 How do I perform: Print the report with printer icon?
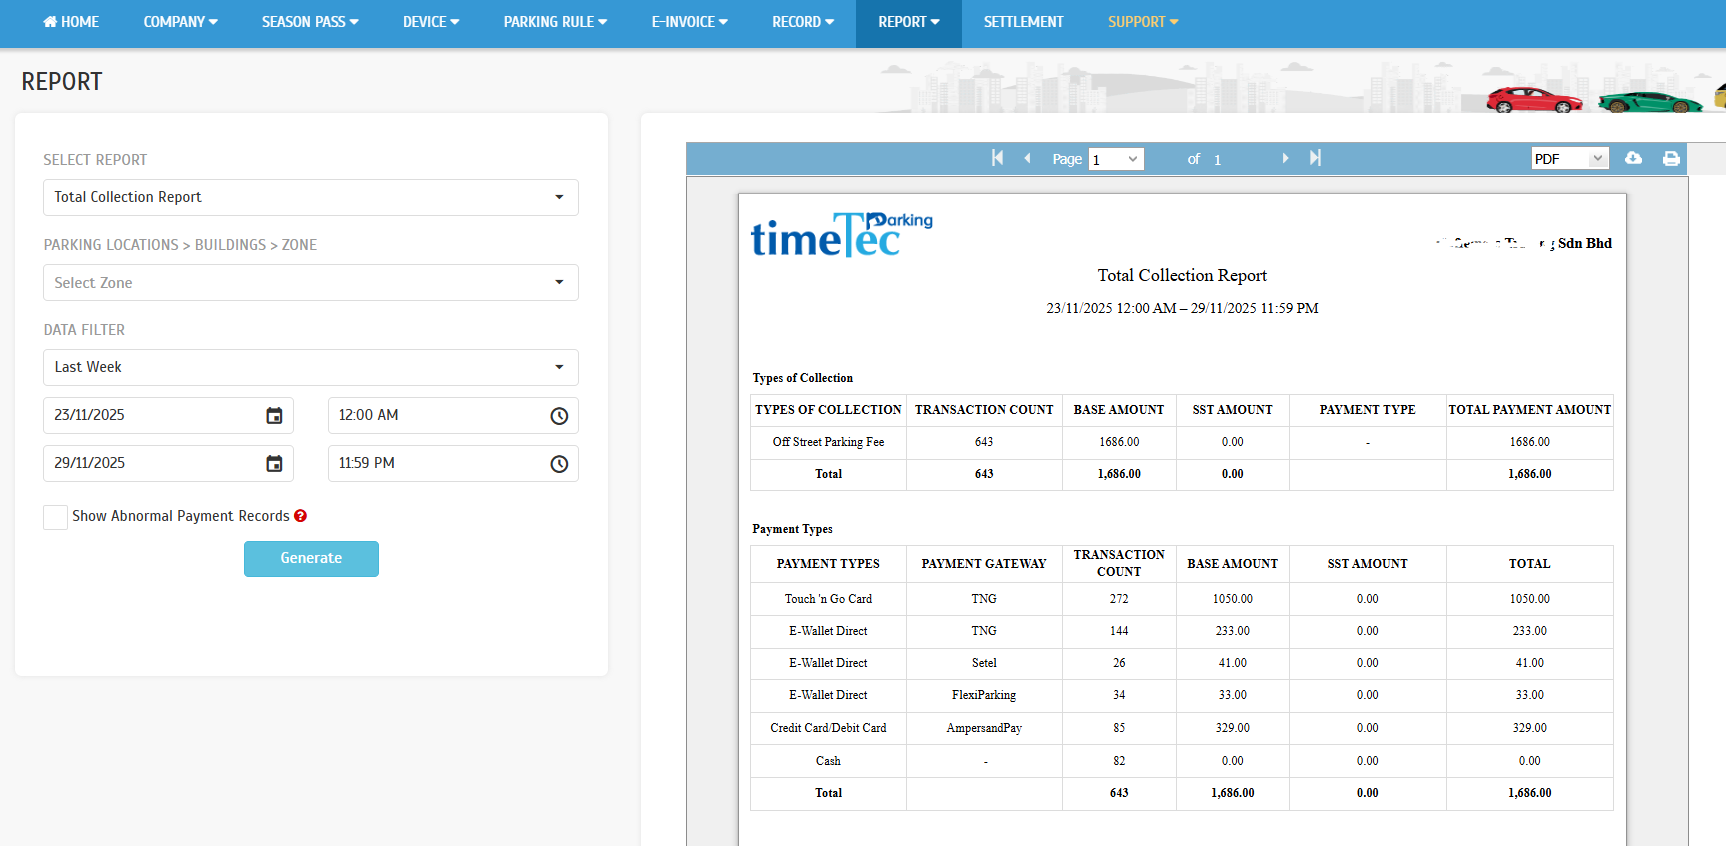tap(1671, 158)
